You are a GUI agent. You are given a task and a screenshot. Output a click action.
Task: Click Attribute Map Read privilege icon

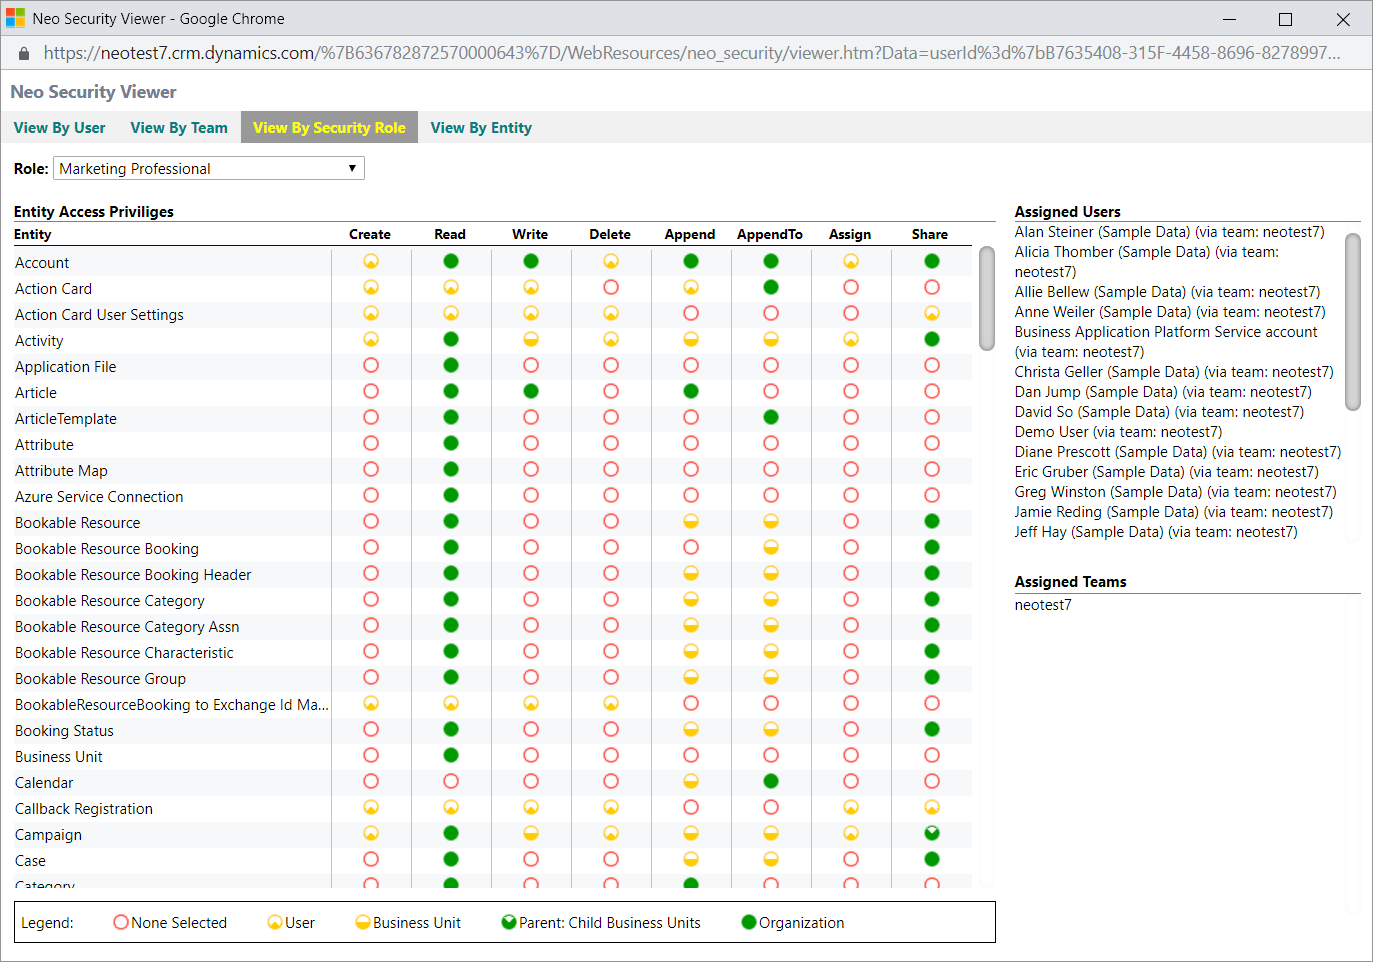pos(451,469)
